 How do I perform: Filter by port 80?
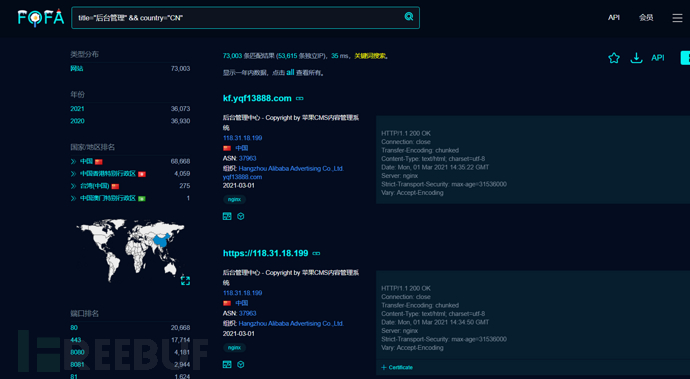click(74, 328)
